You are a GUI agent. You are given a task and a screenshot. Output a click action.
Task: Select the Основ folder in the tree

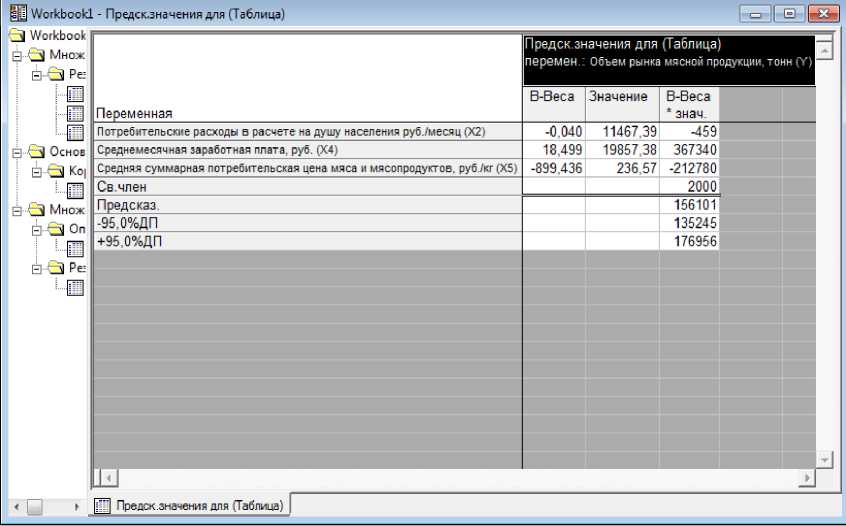click(x=37, y=152)
